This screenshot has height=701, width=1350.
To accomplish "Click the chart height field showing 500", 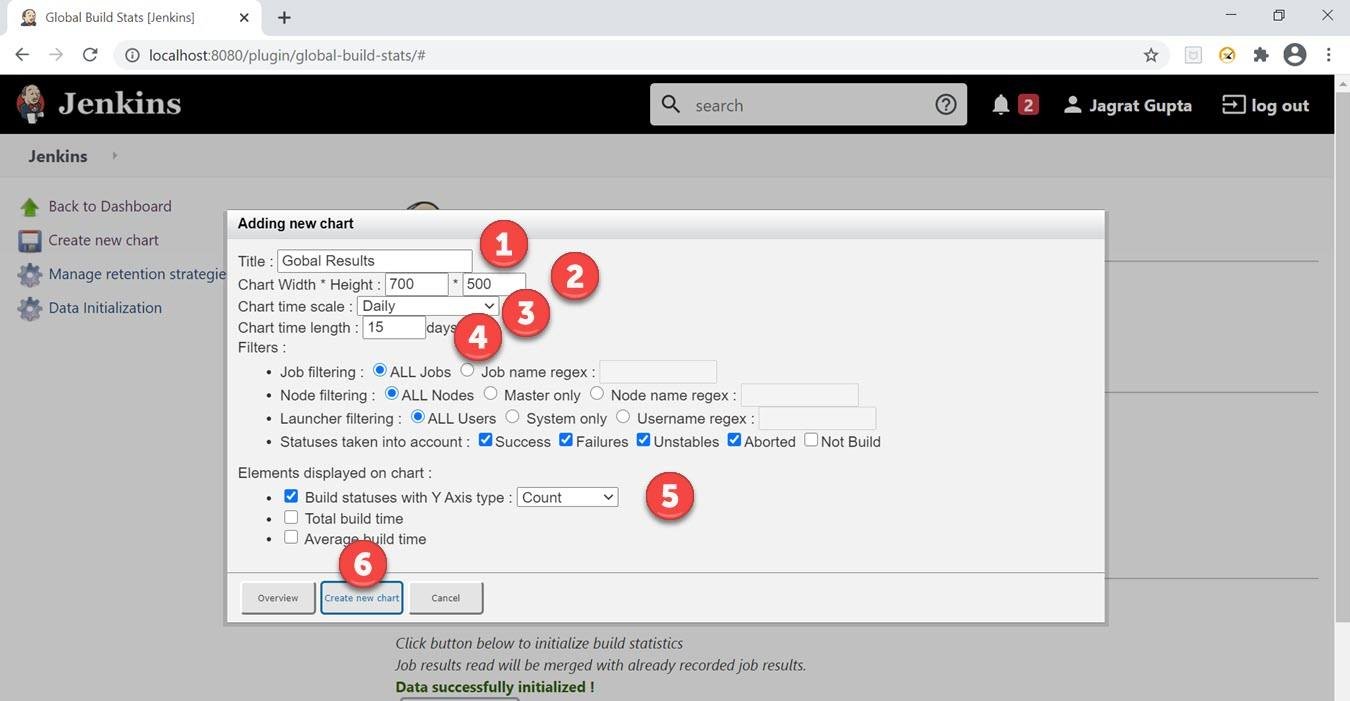I will [494, 285].
